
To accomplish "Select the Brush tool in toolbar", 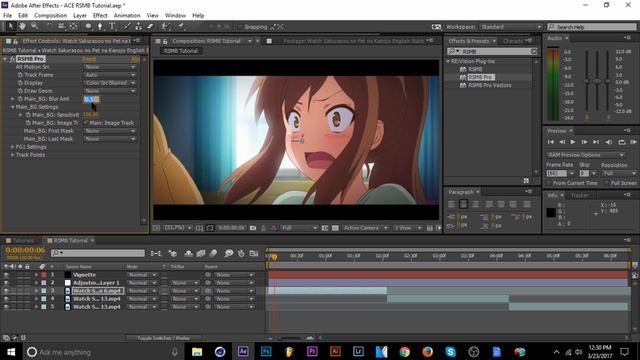I will (127, 27).
